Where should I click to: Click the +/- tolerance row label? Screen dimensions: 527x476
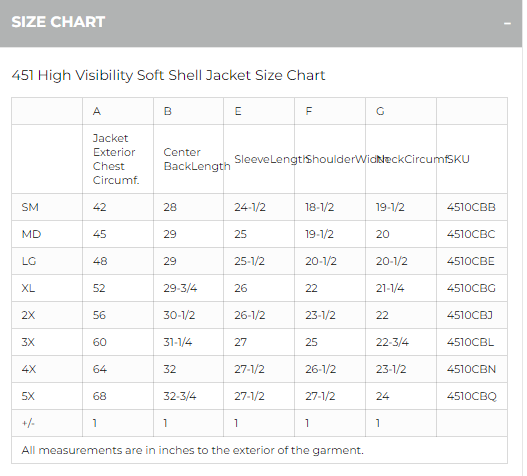(28, 423)
